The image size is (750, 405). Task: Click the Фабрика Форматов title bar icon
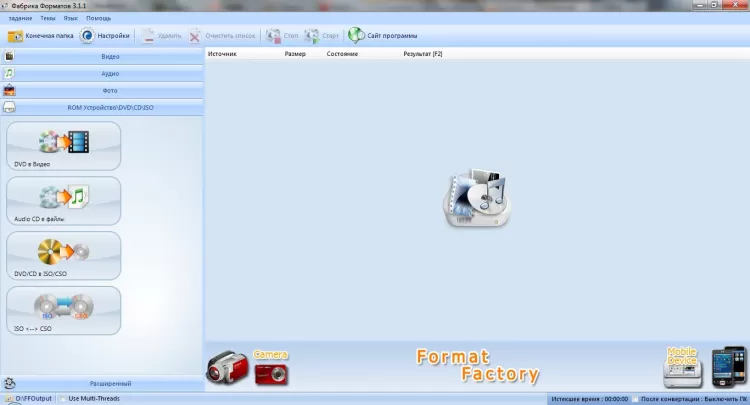pos(5,6)
